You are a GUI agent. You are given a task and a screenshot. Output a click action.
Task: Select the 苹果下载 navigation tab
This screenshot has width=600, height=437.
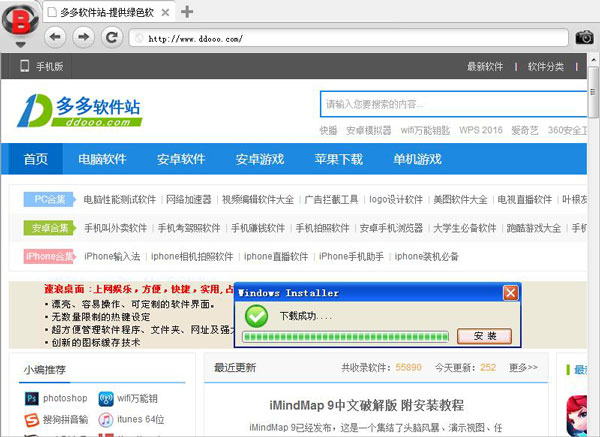(x=339, y=159)
